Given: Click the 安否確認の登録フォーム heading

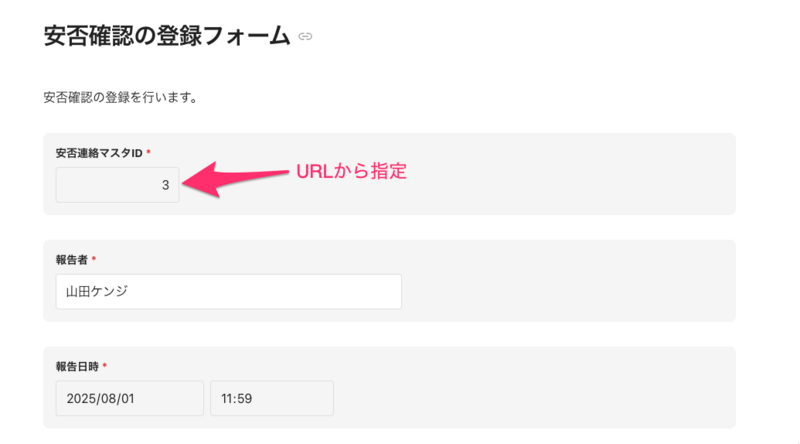Looking at the screenshot, I should tap(167, 37).
